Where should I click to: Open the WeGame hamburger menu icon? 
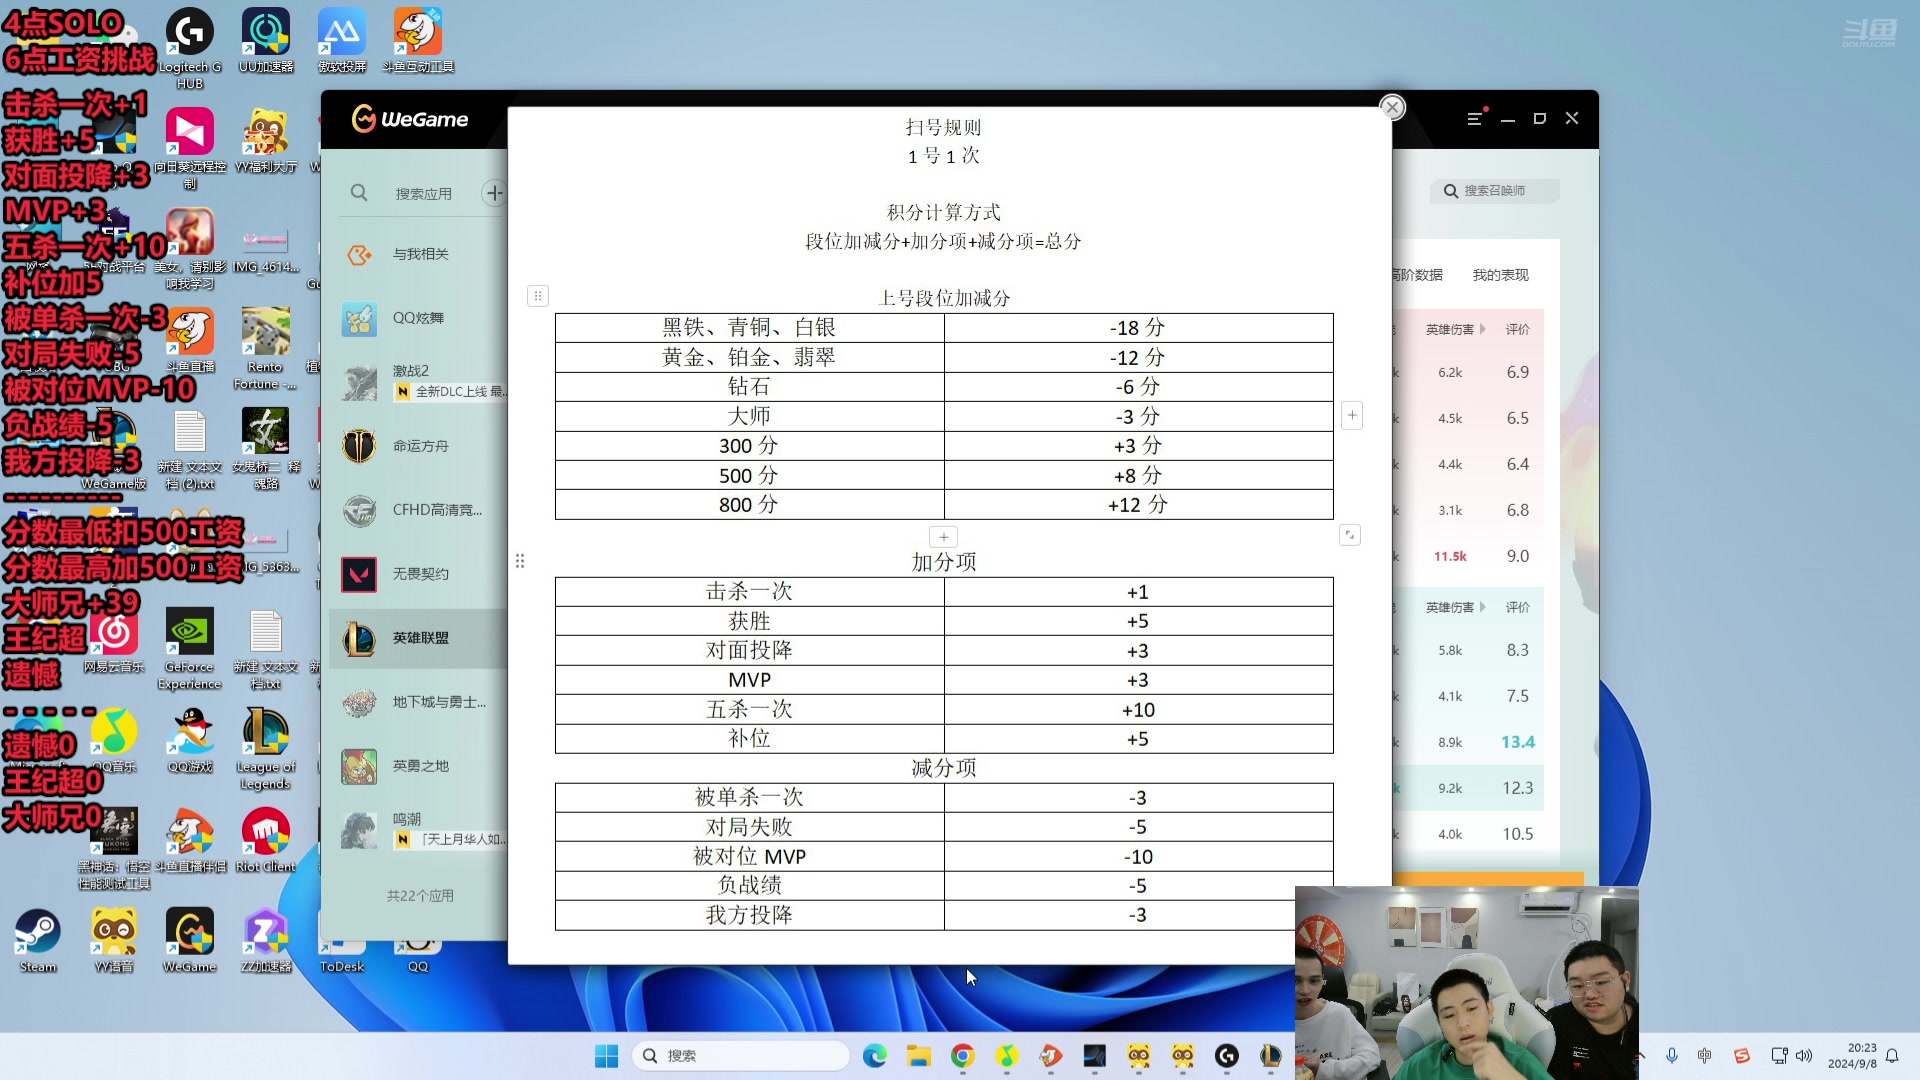tap(1475, 118)
